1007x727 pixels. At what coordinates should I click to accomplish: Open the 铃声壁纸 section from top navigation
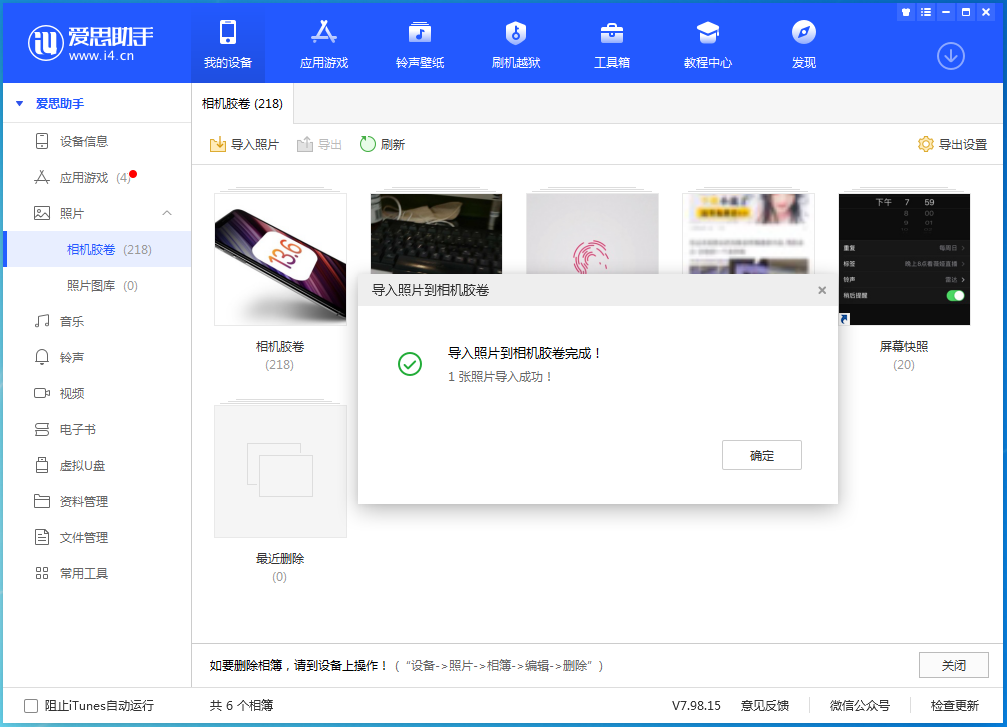tap(419, 44)
